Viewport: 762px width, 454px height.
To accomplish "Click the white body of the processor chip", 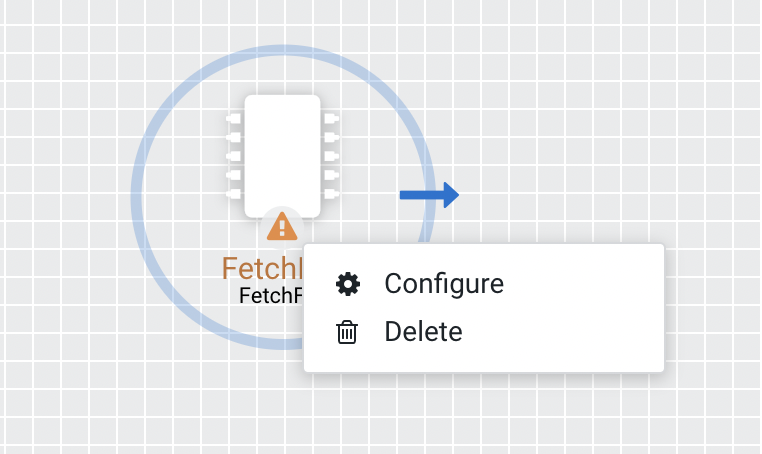I will click(x=282, y=150).
